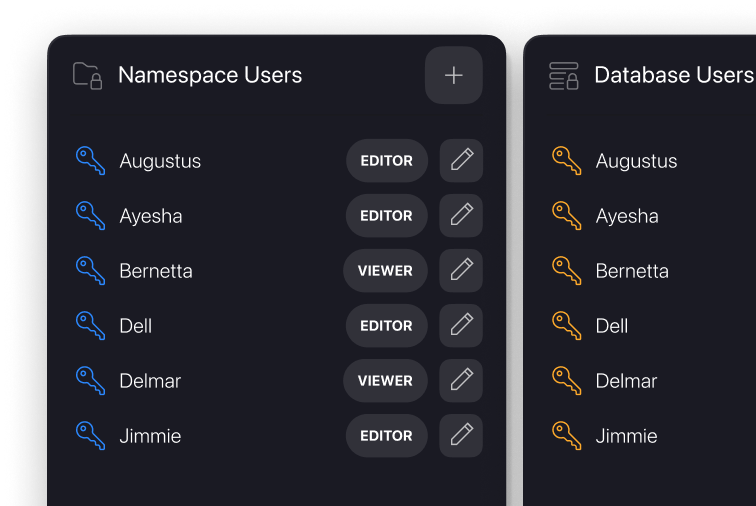The image size is (756, 506).
Task: Select Dell in Namespace Users list
Action: pyautogui.click(x=136, y=326)
